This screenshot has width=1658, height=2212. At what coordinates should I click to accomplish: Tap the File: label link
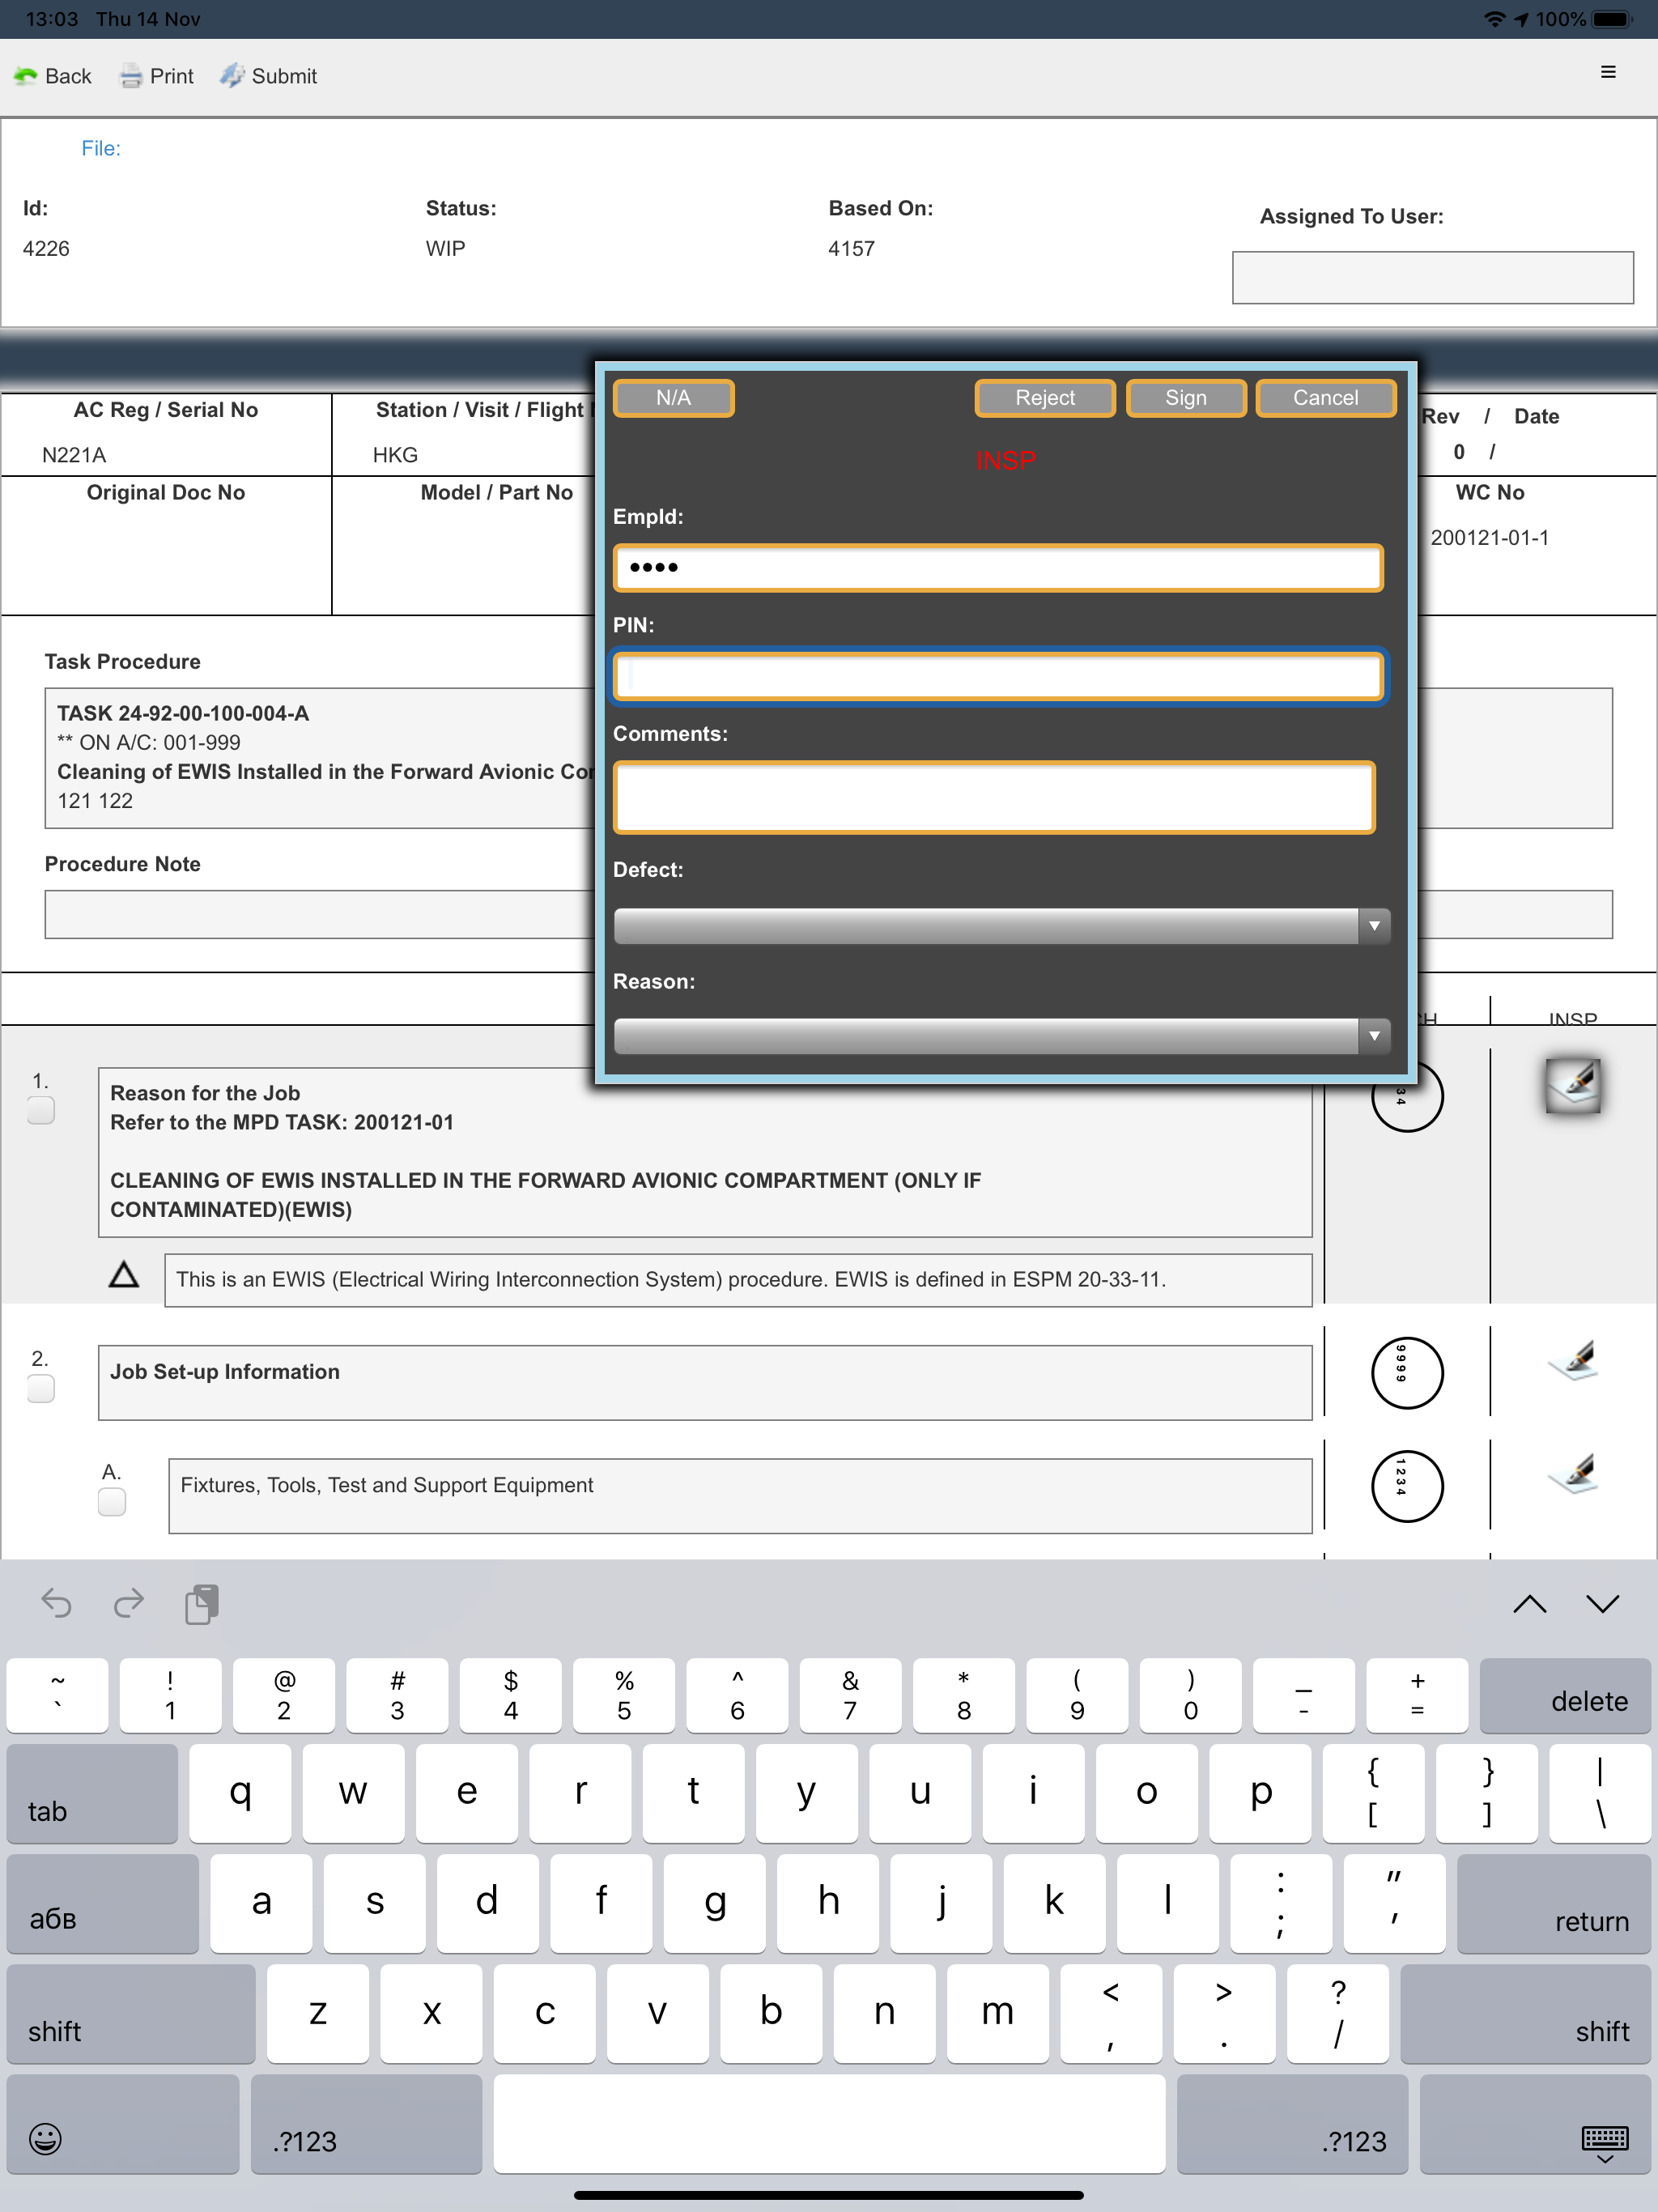101,148
